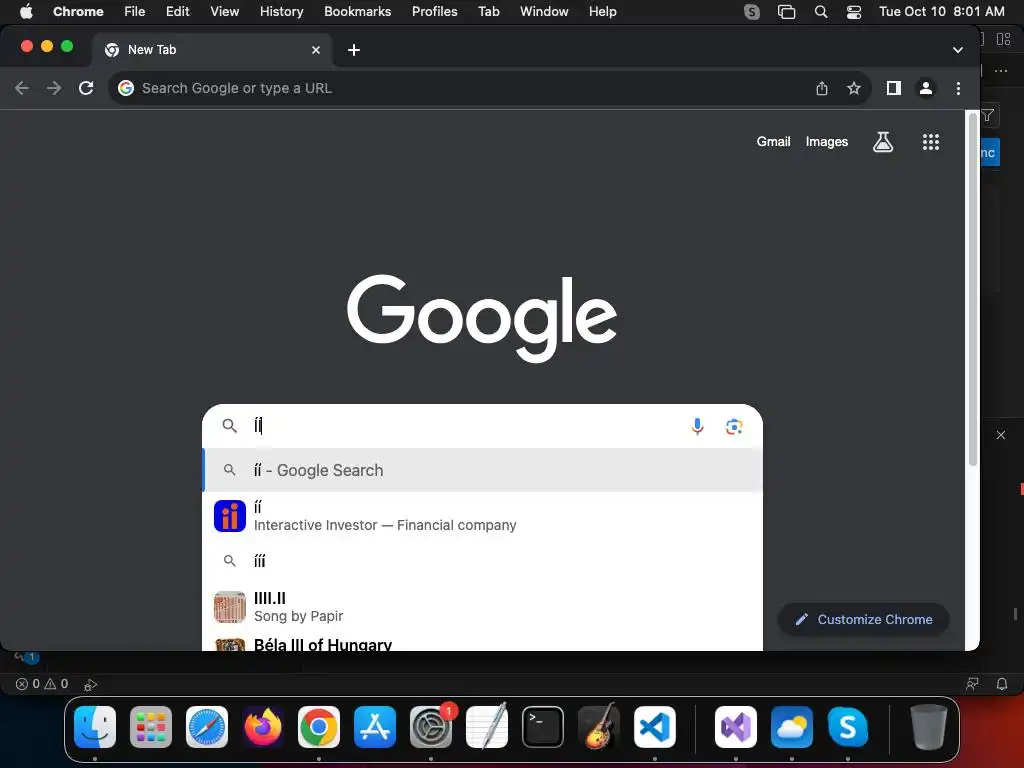Open Visual Studio Code from the Dock

click(x=655, y=727)
